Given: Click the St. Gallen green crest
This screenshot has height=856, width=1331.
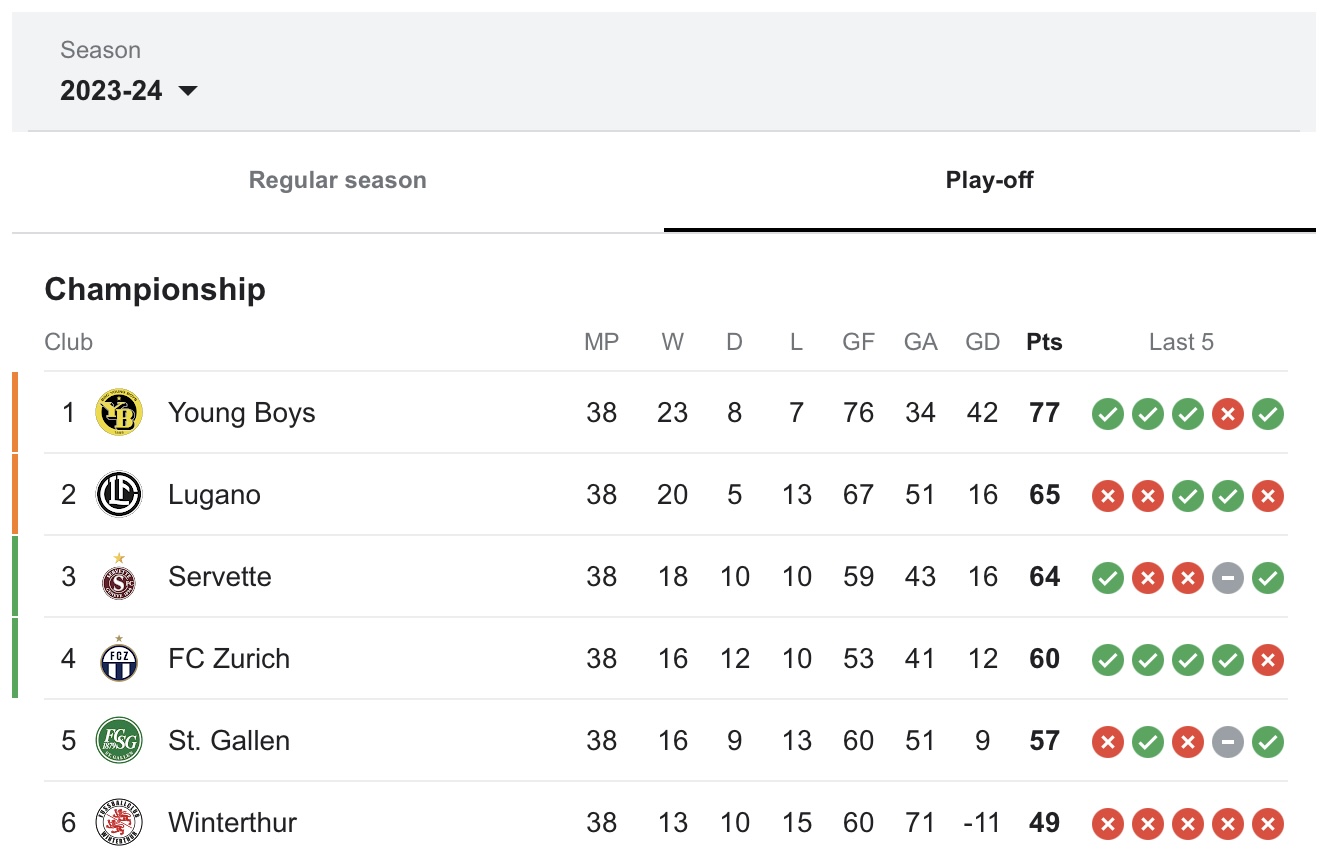Looking at the screenshot, I should 119,741.
